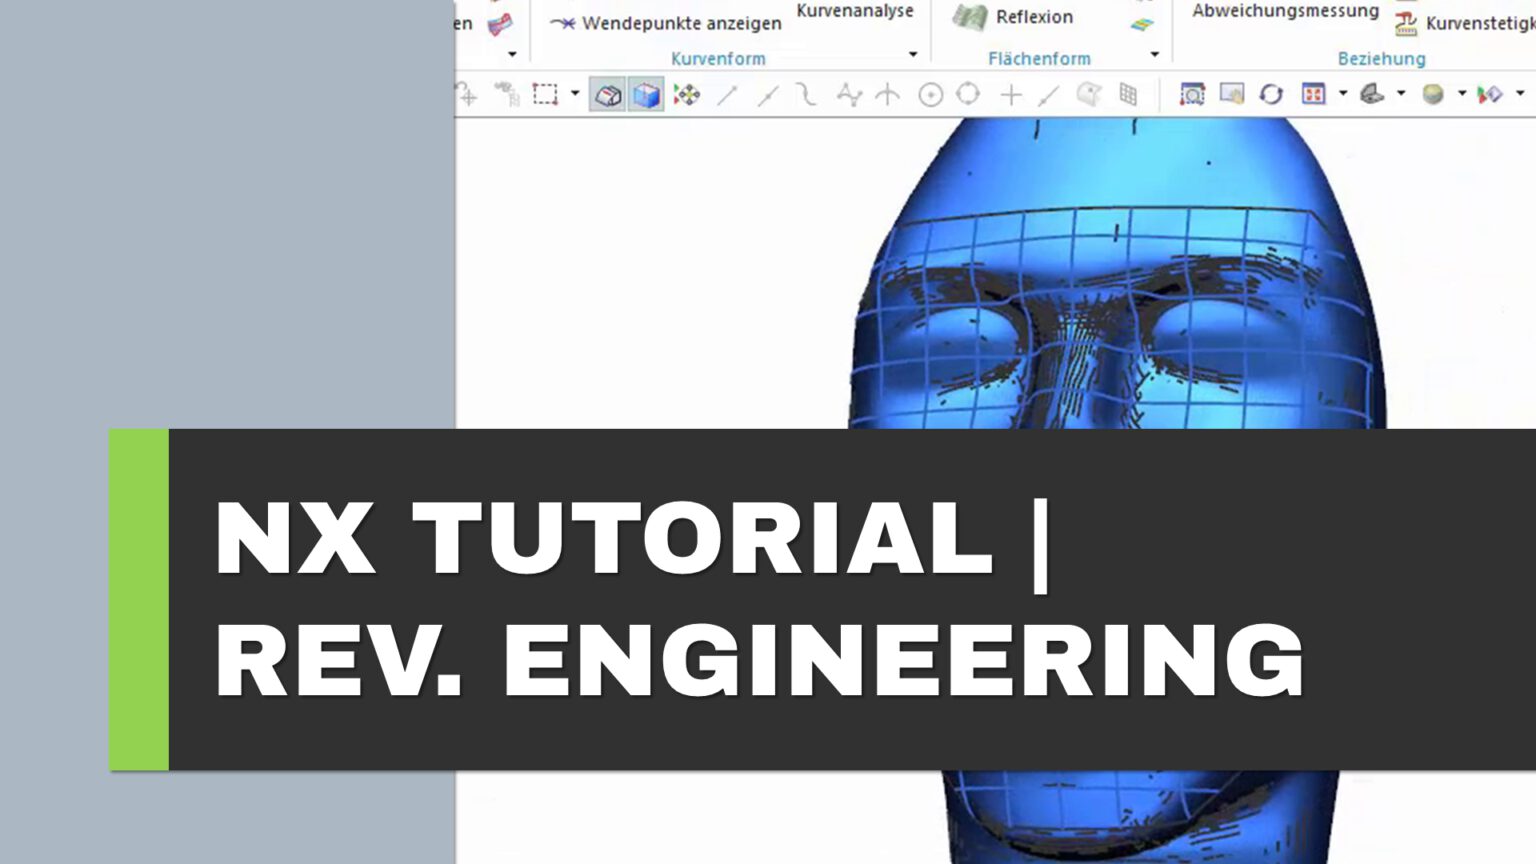Image resolution: width=1536 pixels, height=864 pixels.
Task: Enable the pole point snap icon
Action: click(x=849, y=95)
